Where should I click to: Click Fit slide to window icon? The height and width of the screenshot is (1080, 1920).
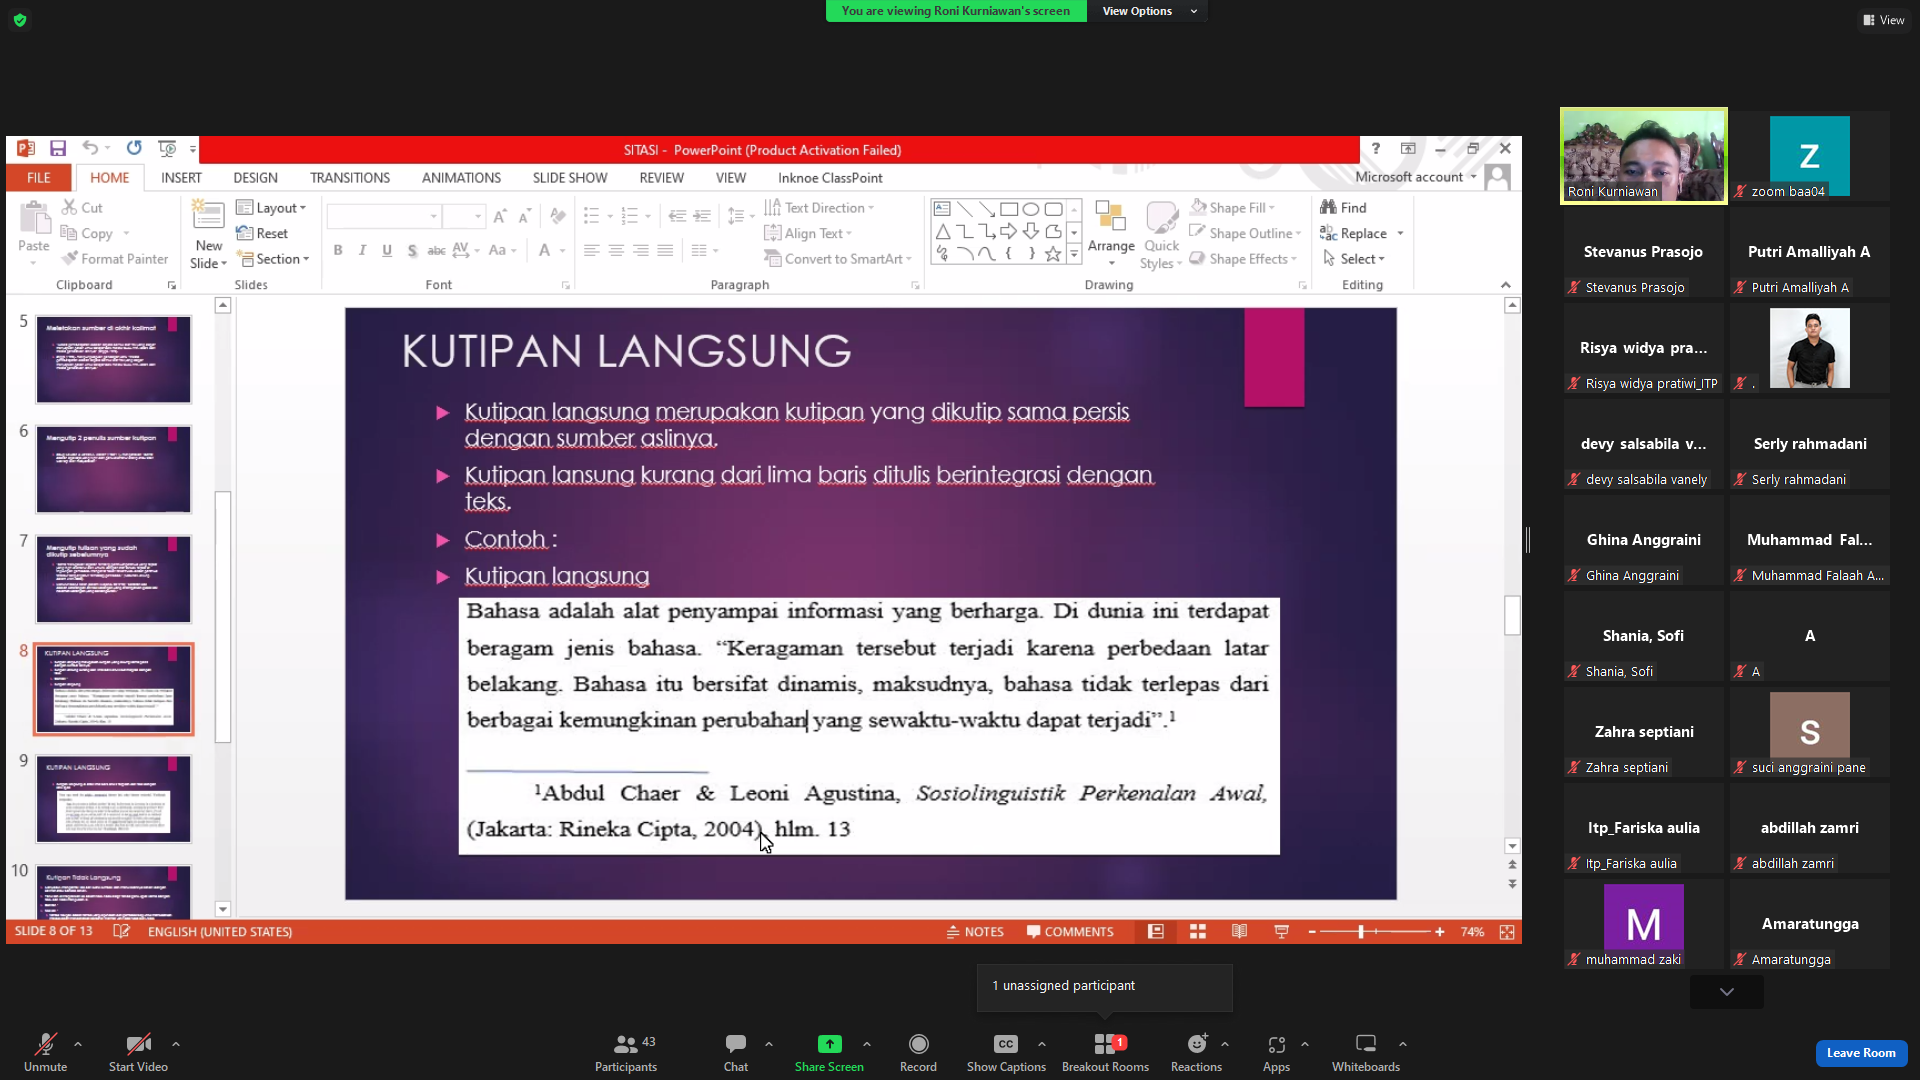tap(1507, 931)
